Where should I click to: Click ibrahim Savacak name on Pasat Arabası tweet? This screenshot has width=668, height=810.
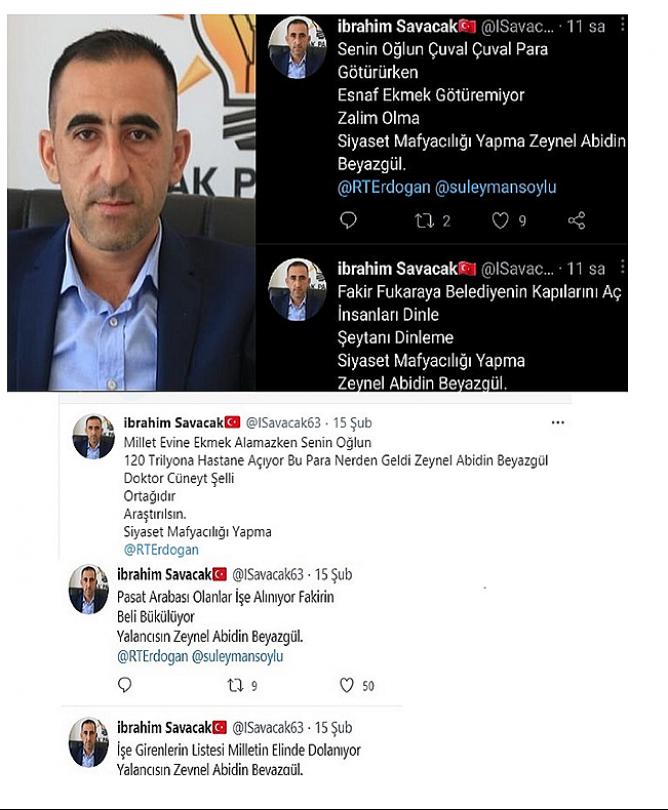tap(164, 574)
